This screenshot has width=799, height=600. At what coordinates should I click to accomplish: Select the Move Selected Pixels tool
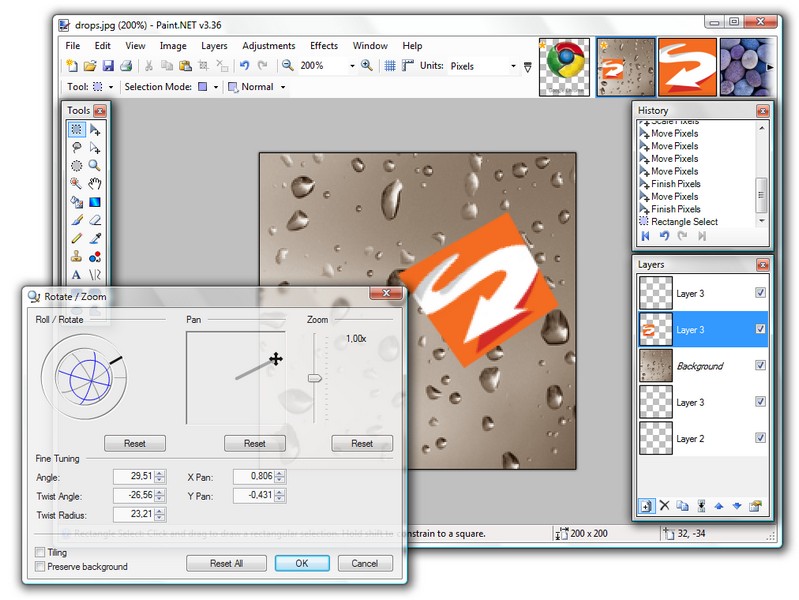click(x=95, y=129)
